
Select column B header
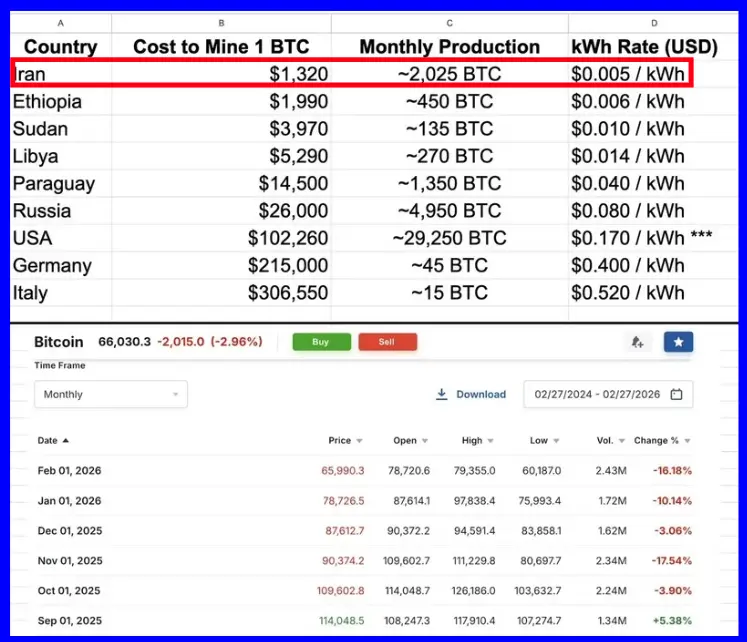pyautogui.click(x=221, y=22)
